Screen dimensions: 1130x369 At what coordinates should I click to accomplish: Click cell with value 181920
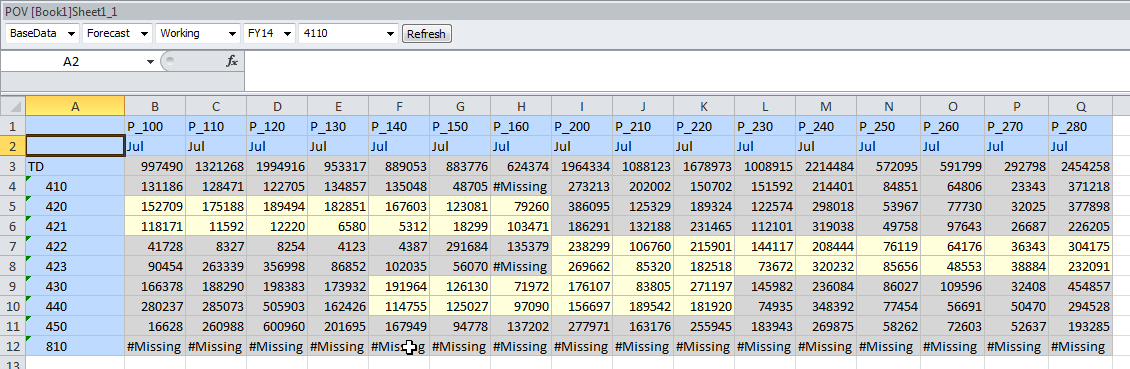coord(704,306)
